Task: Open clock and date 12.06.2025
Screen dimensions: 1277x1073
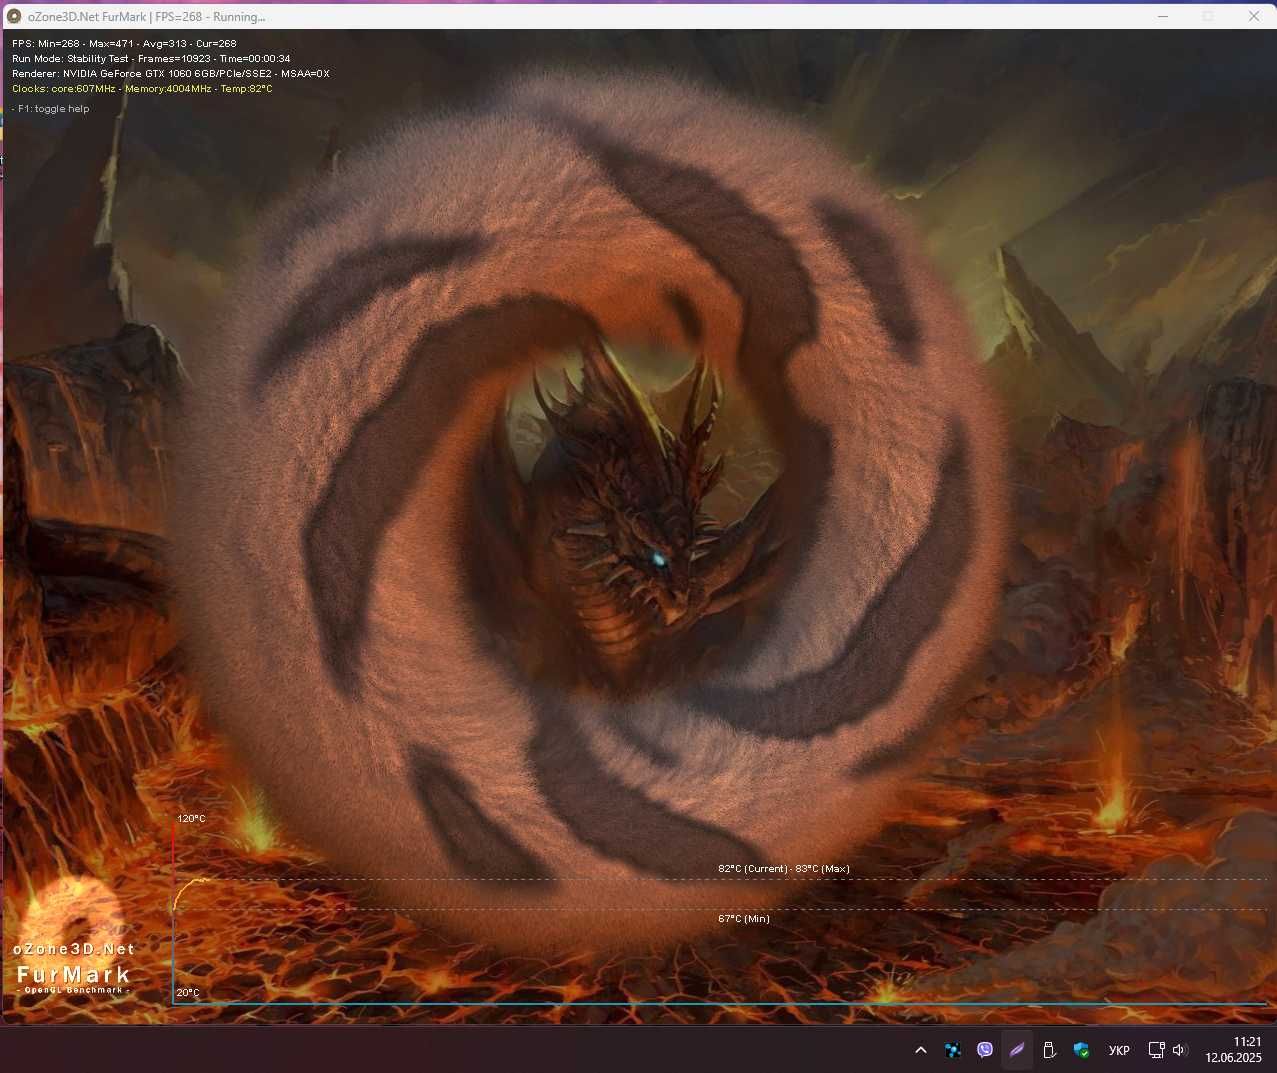Action: point(1233,1050)
